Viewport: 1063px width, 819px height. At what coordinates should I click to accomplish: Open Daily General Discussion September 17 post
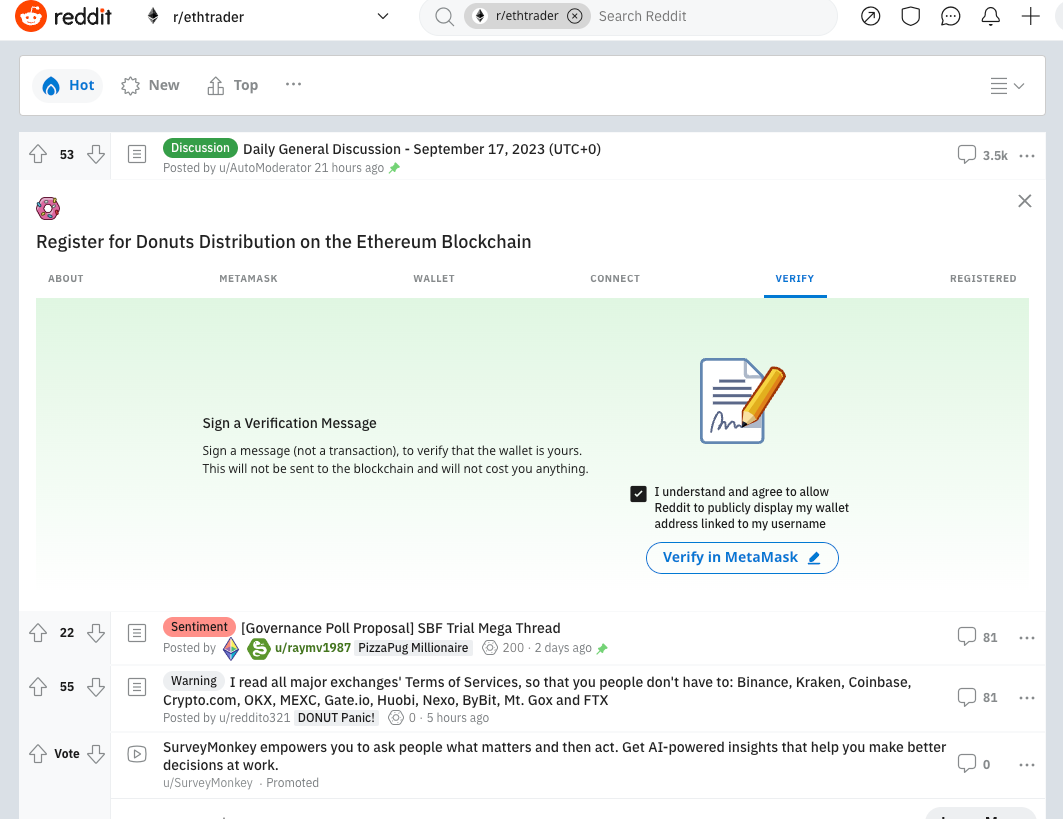pos(422,149)
